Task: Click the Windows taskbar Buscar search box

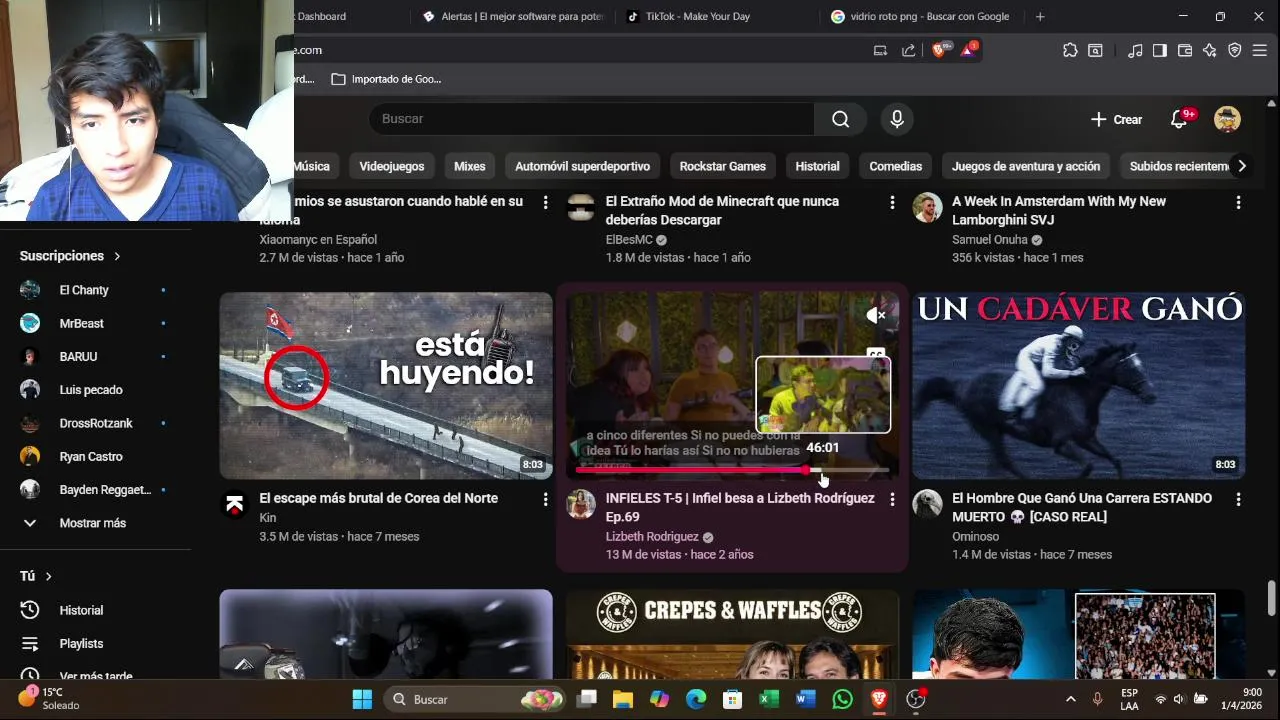Action: (473, 699)
